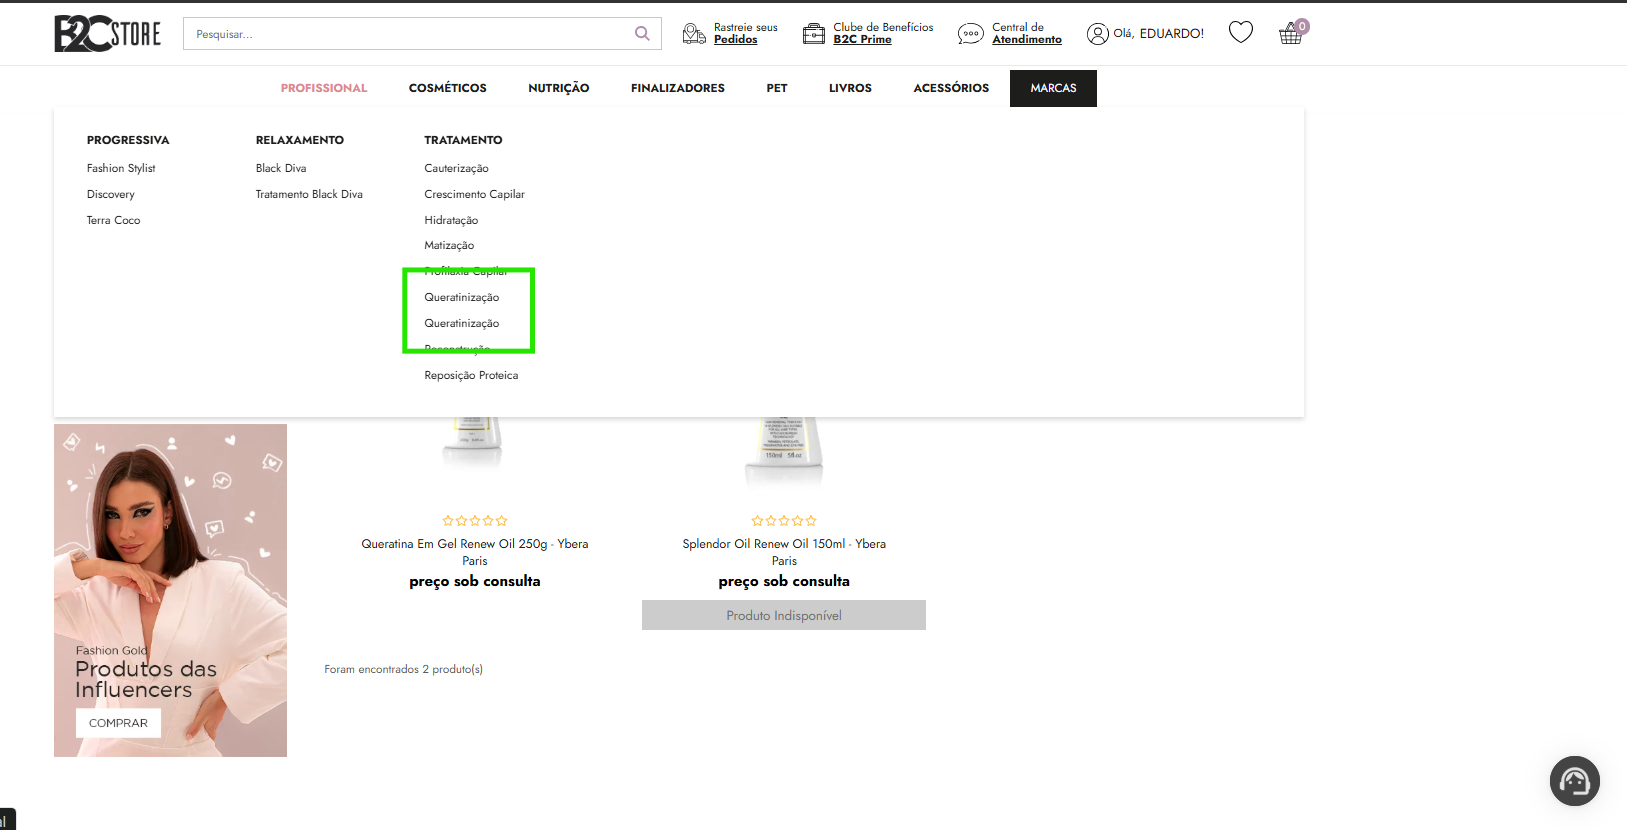The width and height of the screenshot is (1627, 830).
Task: Choose Hidratação from the treatment list
Action: tap(451, 220)
